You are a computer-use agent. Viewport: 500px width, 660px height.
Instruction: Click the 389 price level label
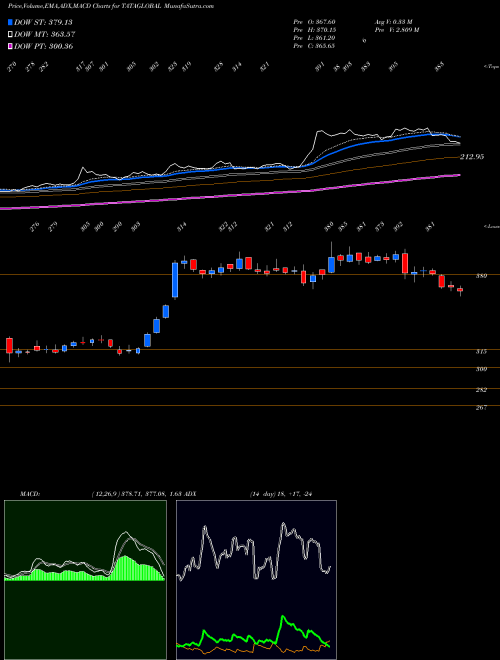pyautogui.click(x=481, y=276)
